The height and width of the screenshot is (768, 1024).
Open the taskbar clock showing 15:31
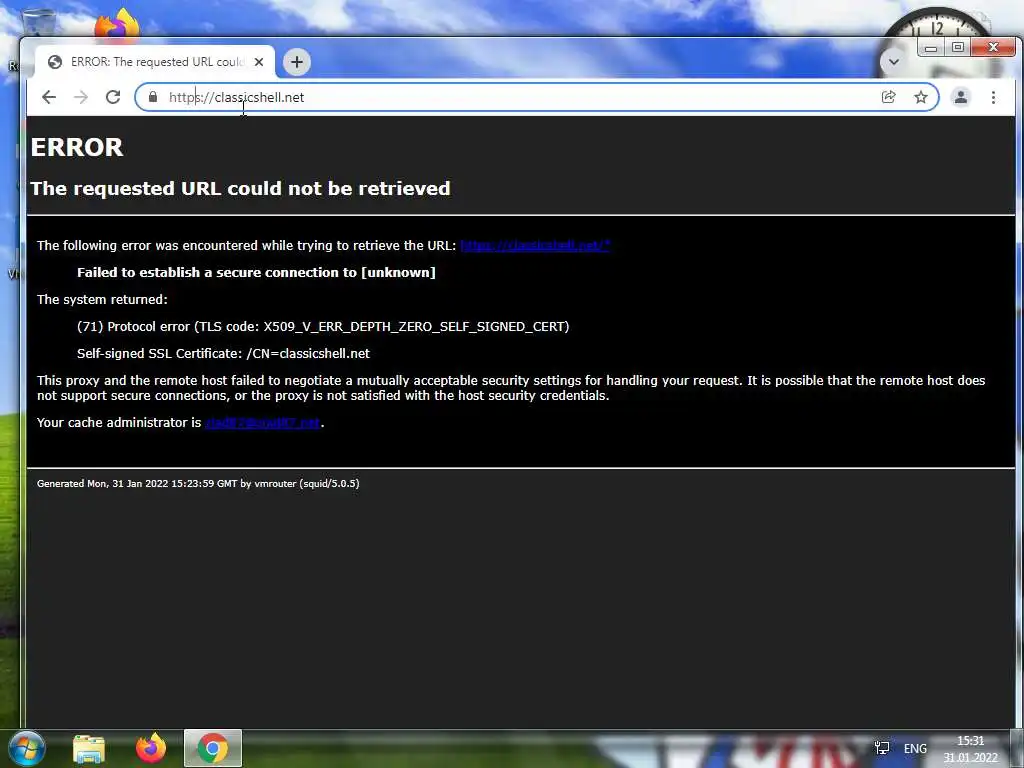tap(970, 749)
